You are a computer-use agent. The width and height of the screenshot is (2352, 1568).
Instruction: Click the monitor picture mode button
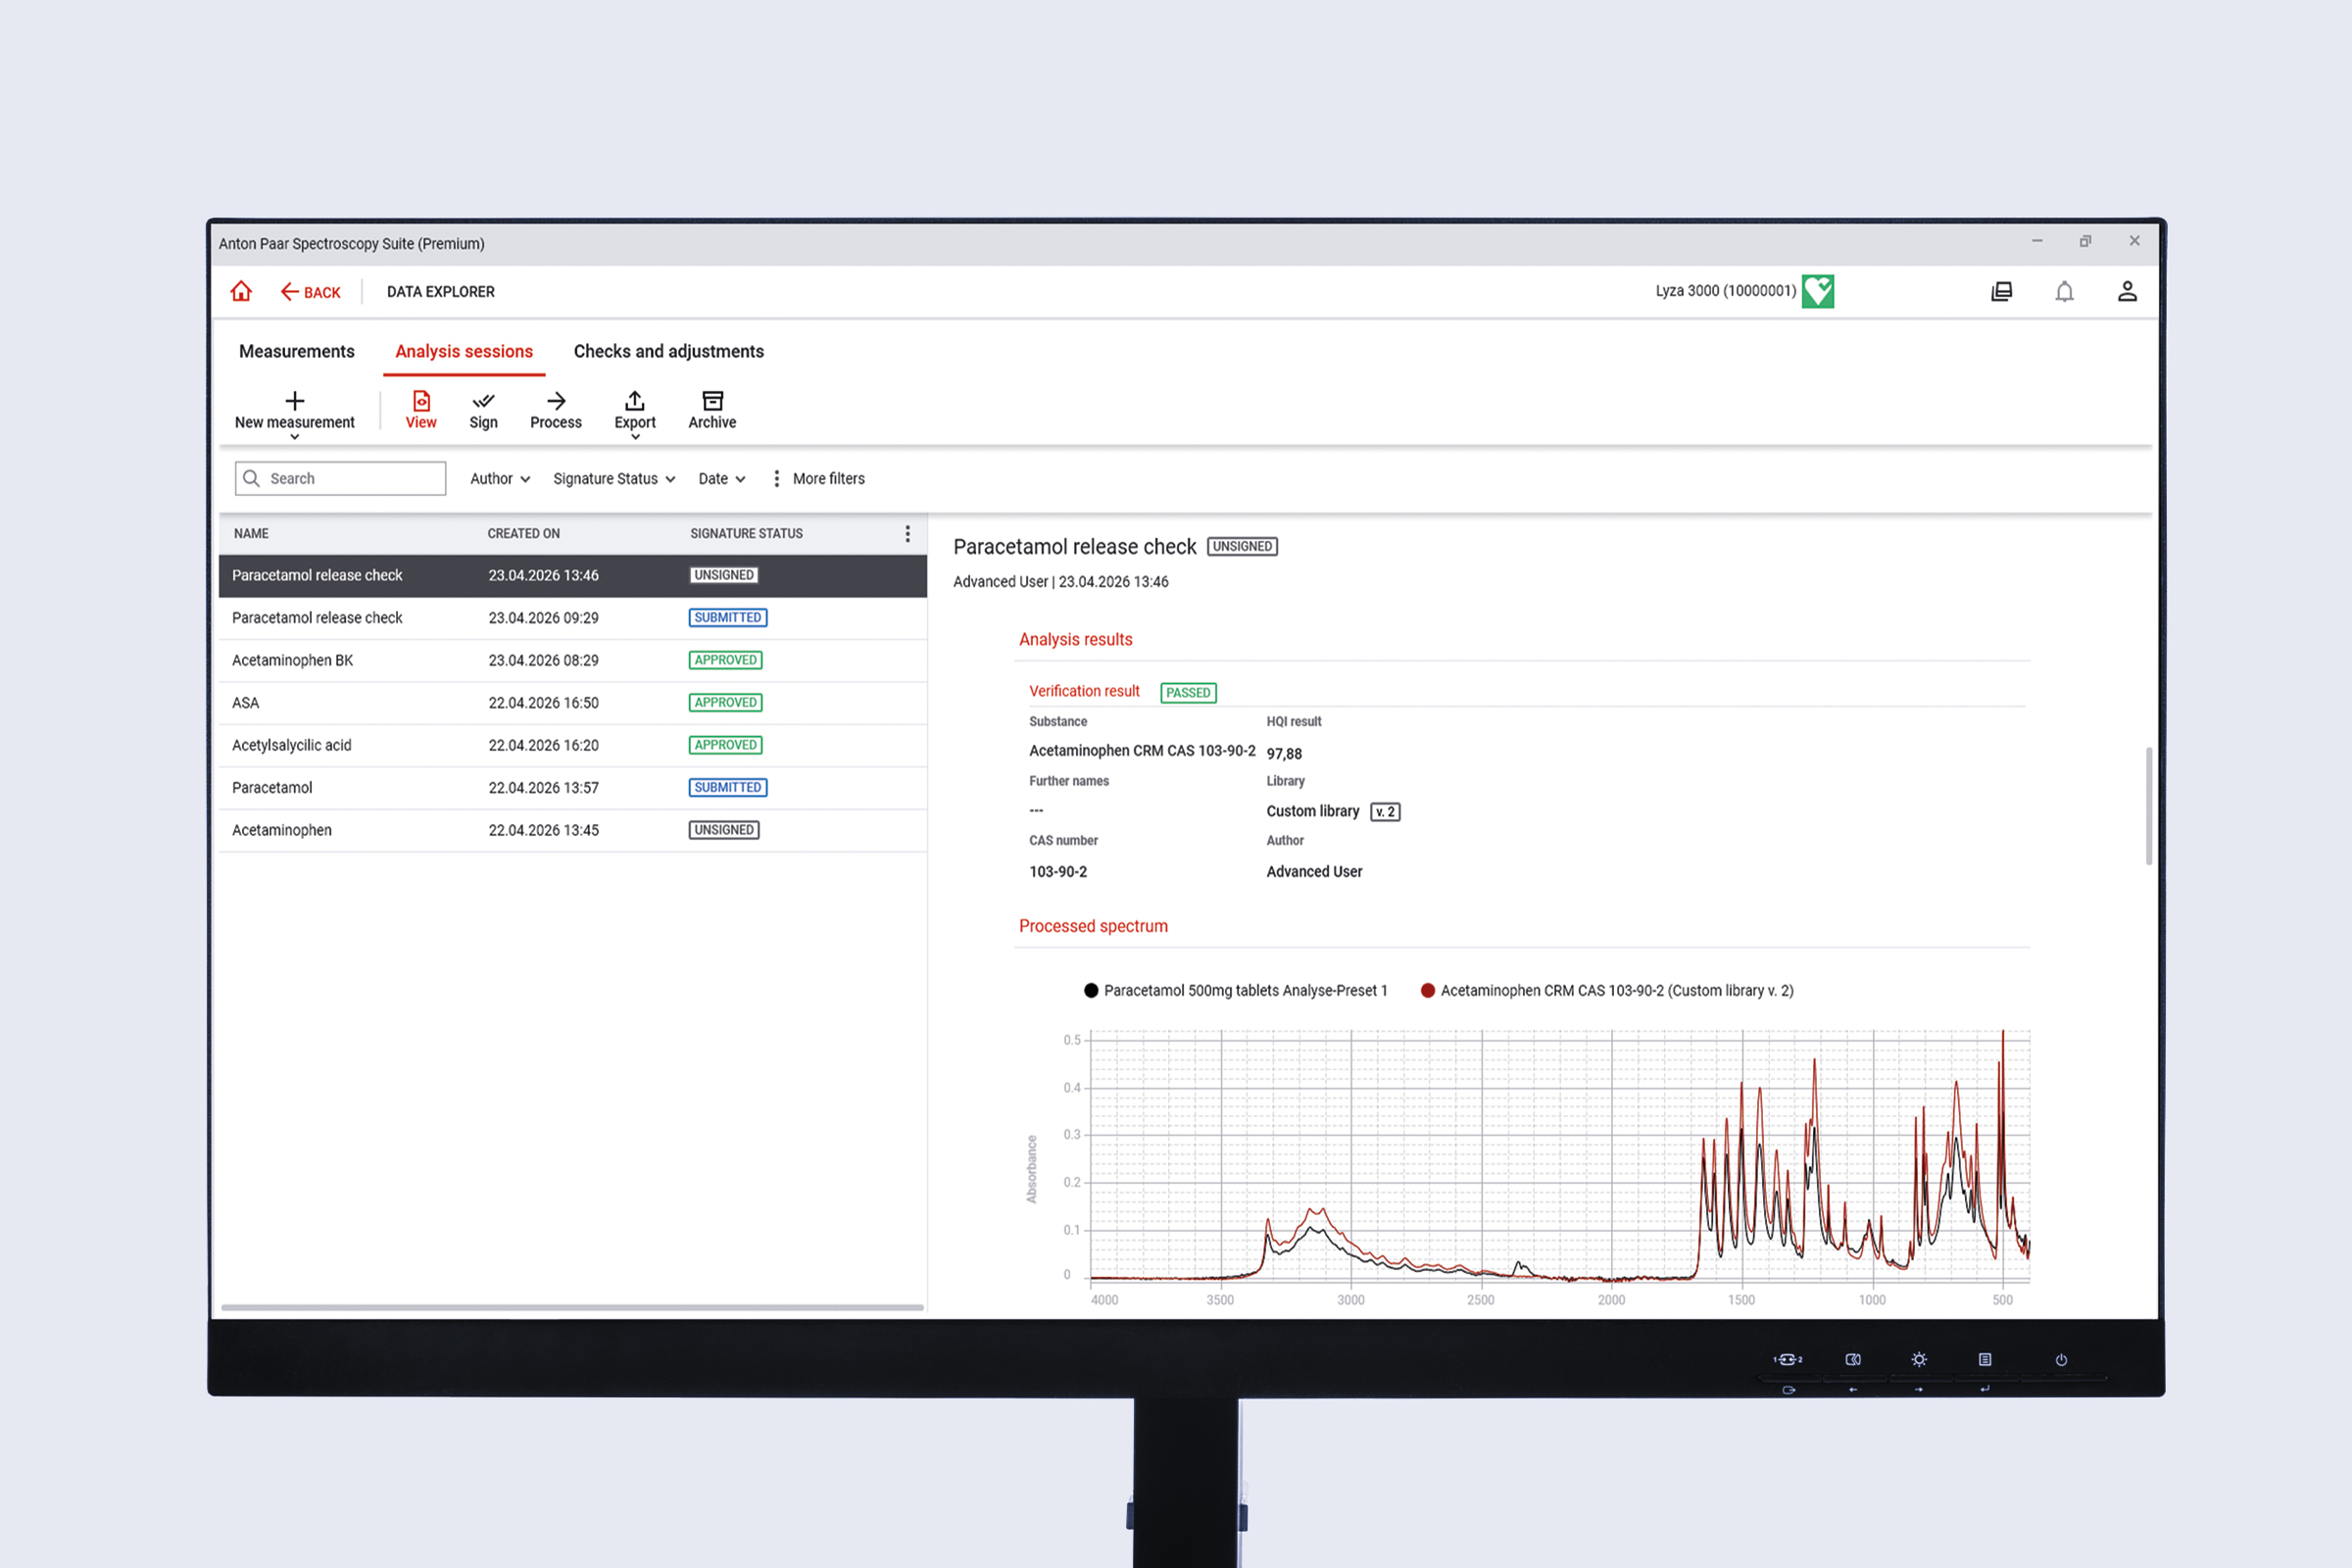click(x=1853, y=1360)
